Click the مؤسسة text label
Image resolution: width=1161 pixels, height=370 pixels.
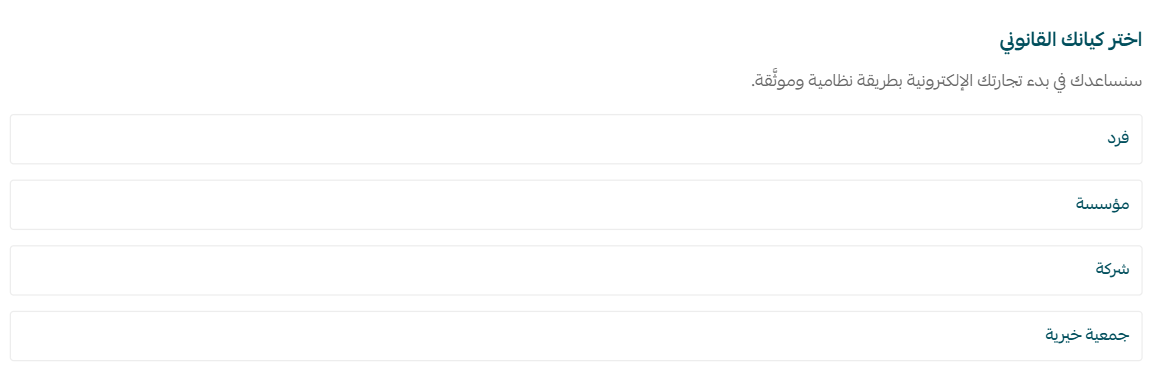[x=1103, y=204]
